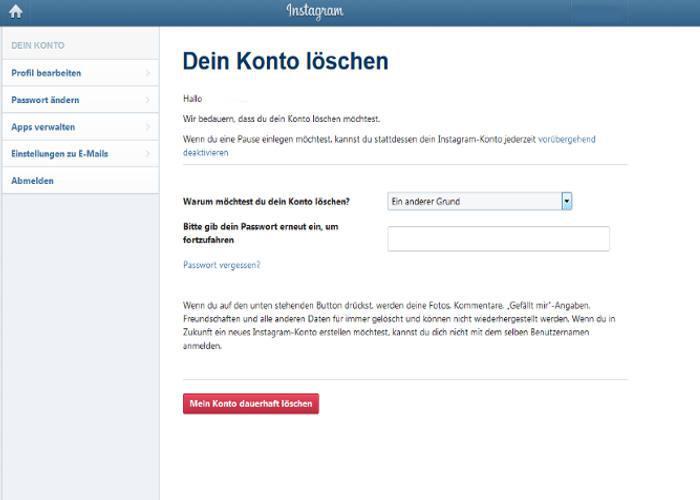Screen dimensions: 700x500
Task: Click the dropdown arrow of reason selector
Action: 567,201
